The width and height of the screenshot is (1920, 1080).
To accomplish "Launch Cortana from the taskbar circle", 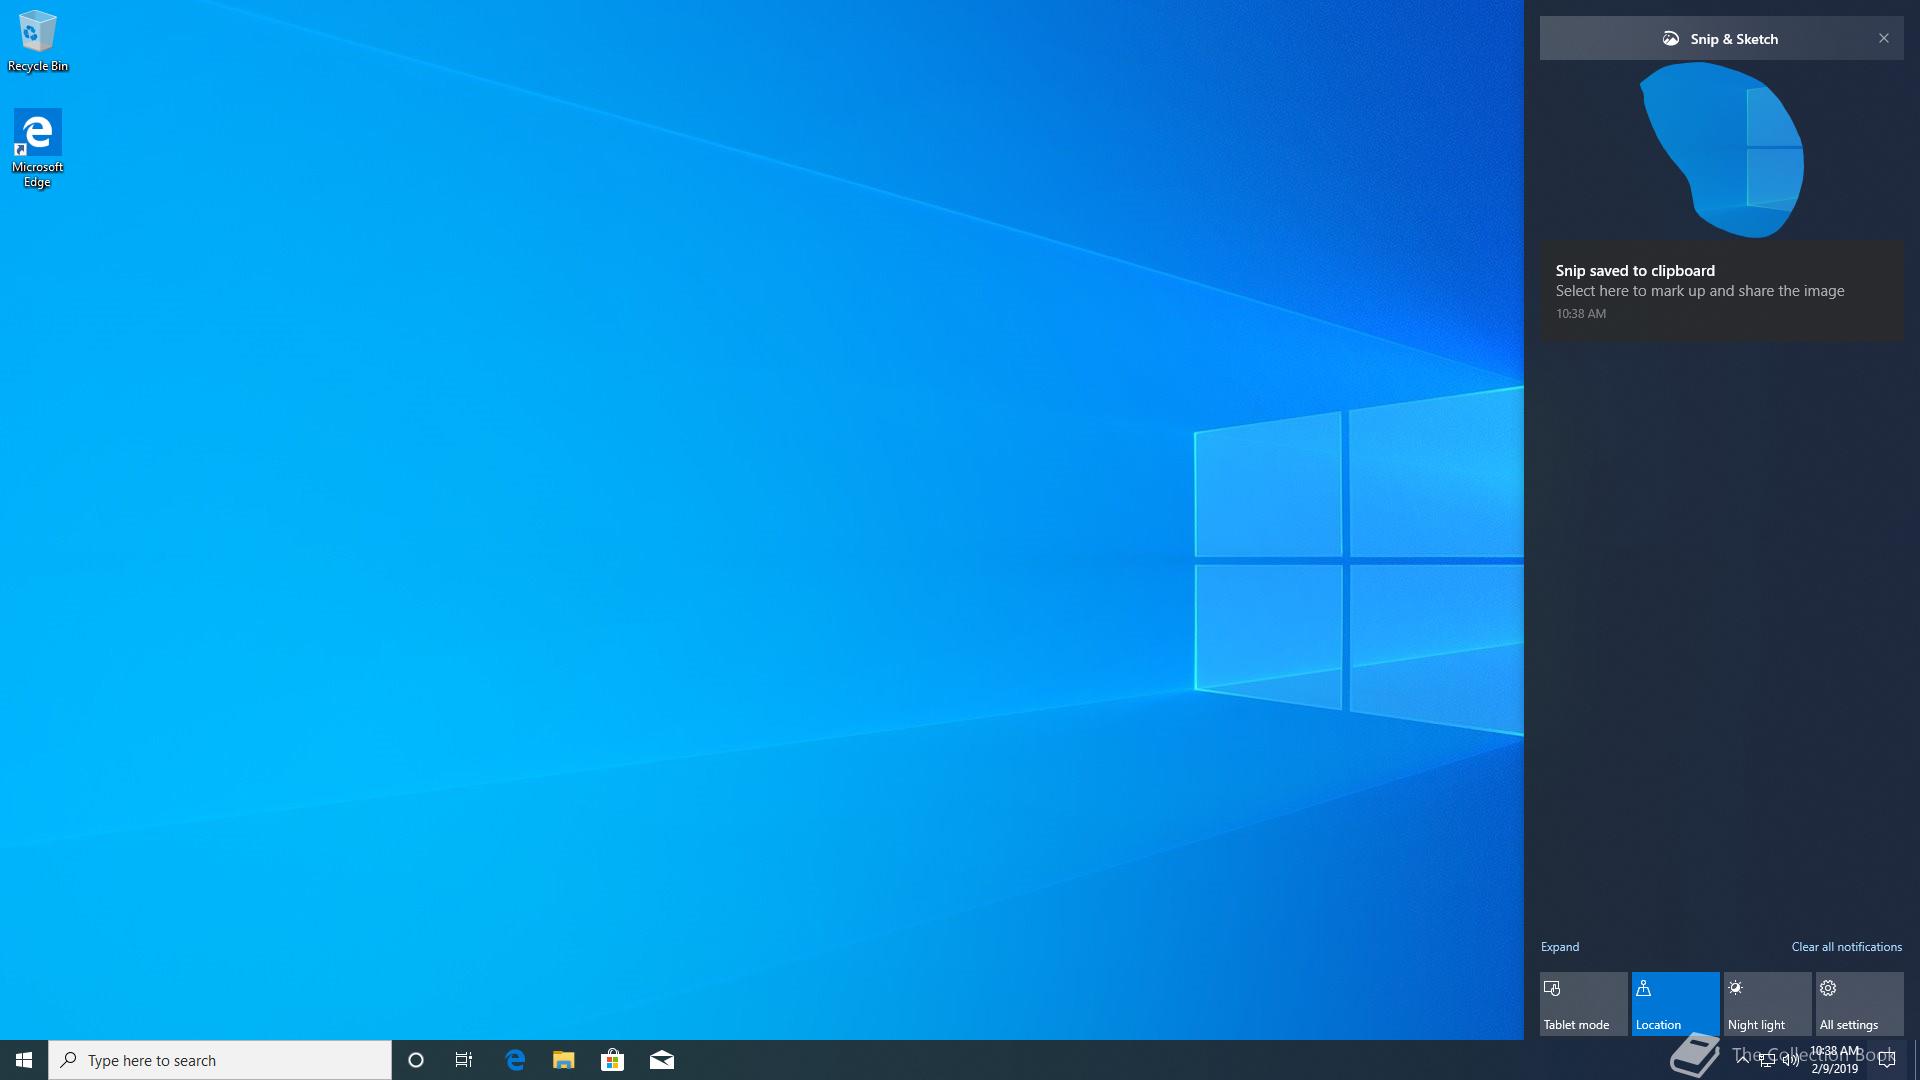I will [x=416, y=1060].
